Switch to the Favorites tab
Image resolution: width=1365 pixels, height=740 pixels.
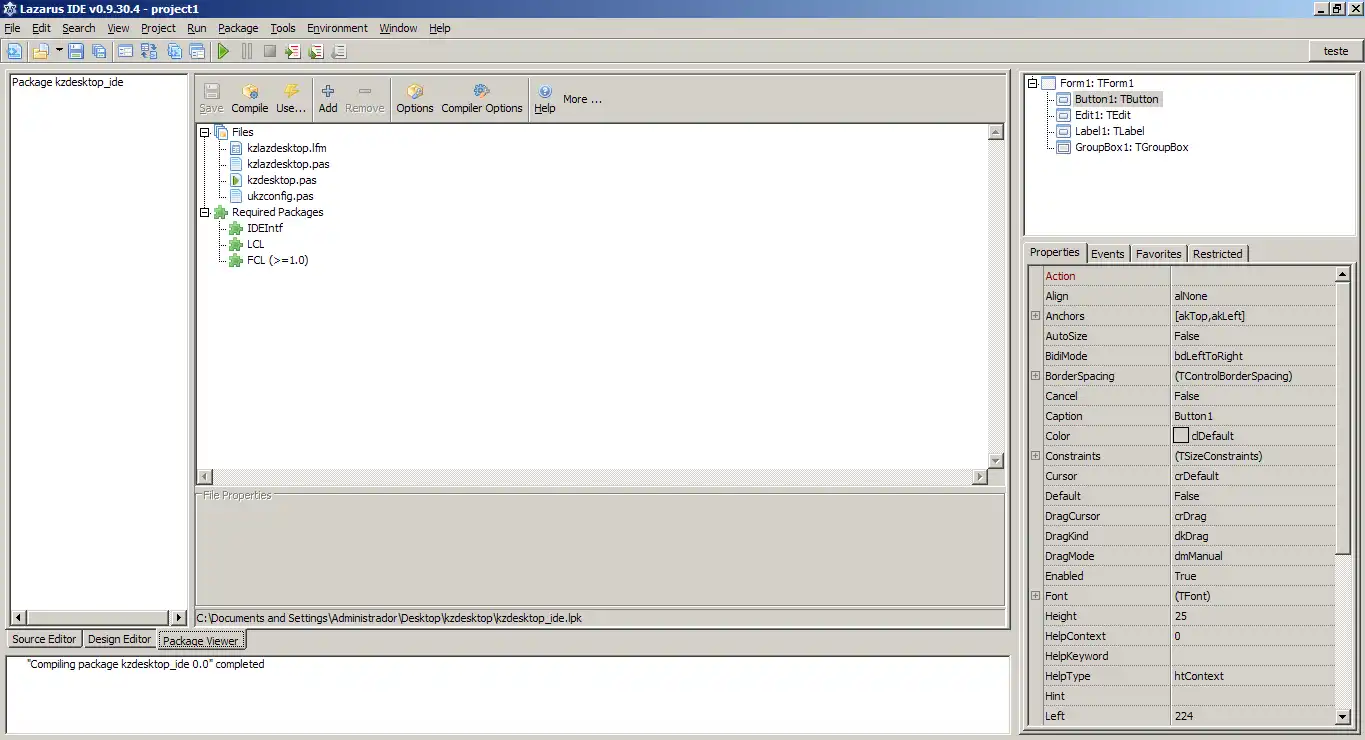click(1159, 254)
